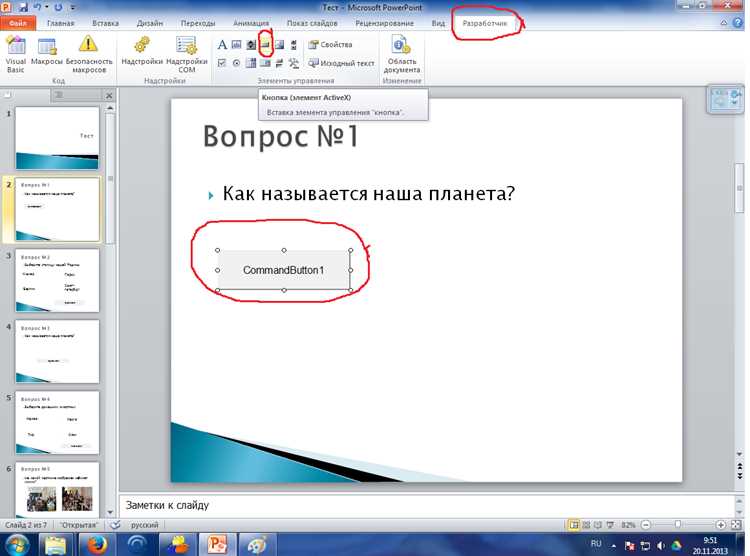Screen dimensions: 750x556
Task: Open the Анимация ribbon tab
Action: coord(251,23)
